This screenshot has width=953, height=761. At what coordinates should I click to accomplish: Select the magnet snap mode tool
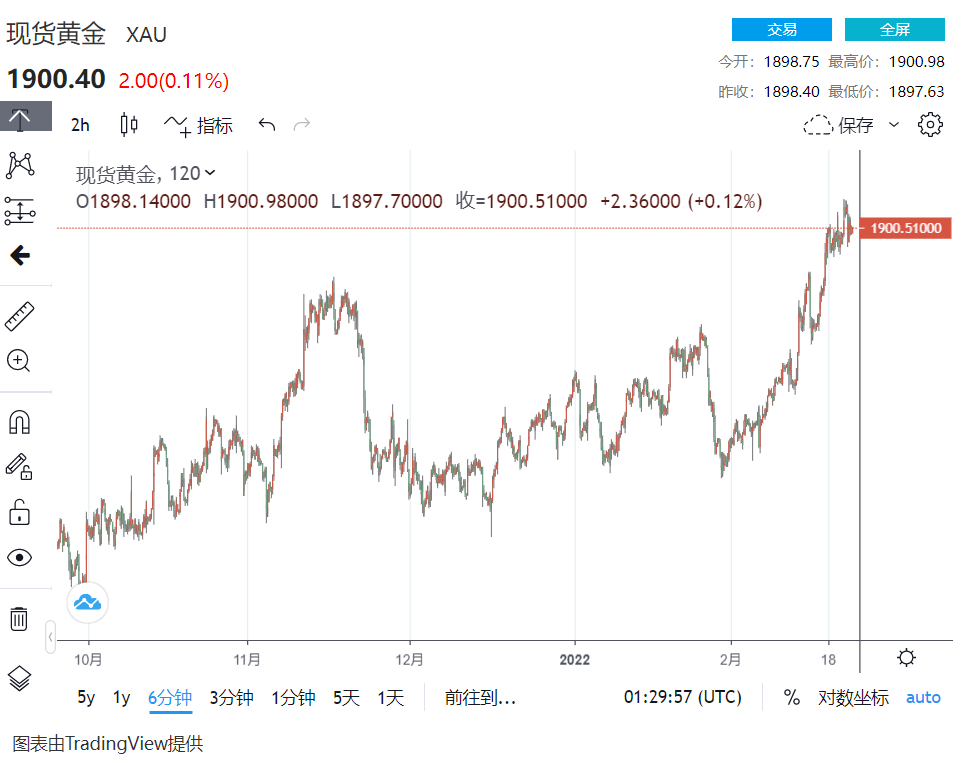click(19, 423)
